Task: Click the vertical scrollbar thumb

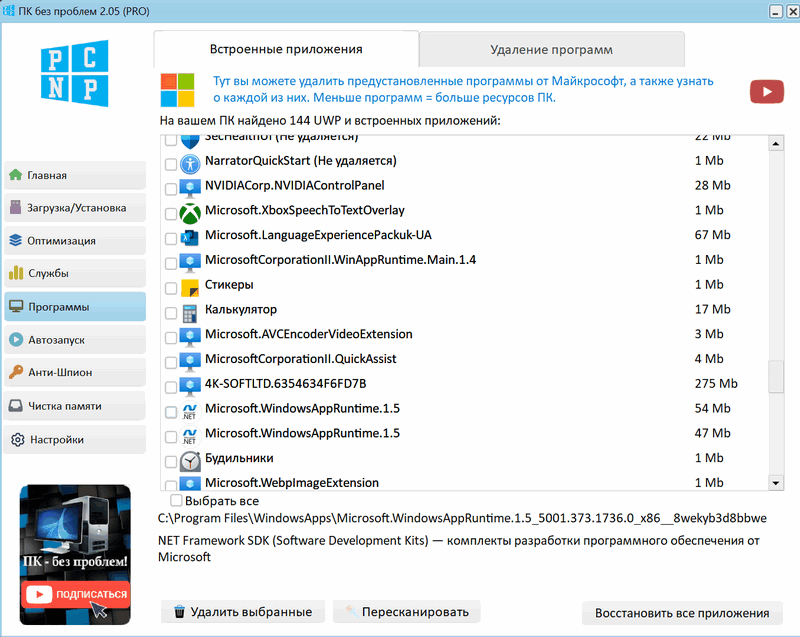Action: (775, 377)
